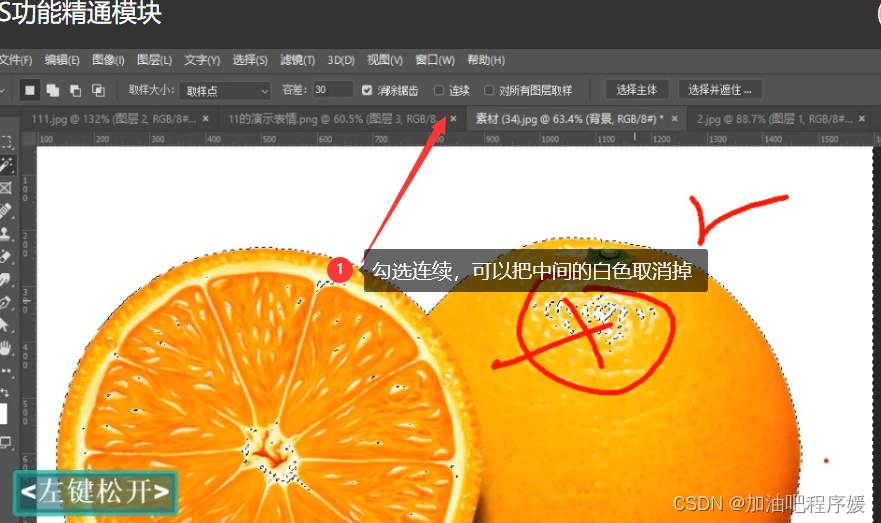Viewport: 881px width, 523px height.
Task: Open the 视图(V) menu
Action: click(385, 60)
